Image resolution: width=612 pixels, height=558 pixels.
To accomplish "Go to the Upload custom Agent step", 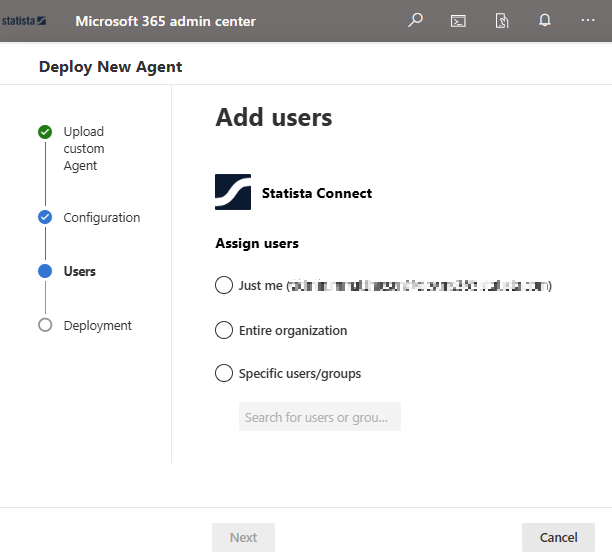I will [84, 148].
